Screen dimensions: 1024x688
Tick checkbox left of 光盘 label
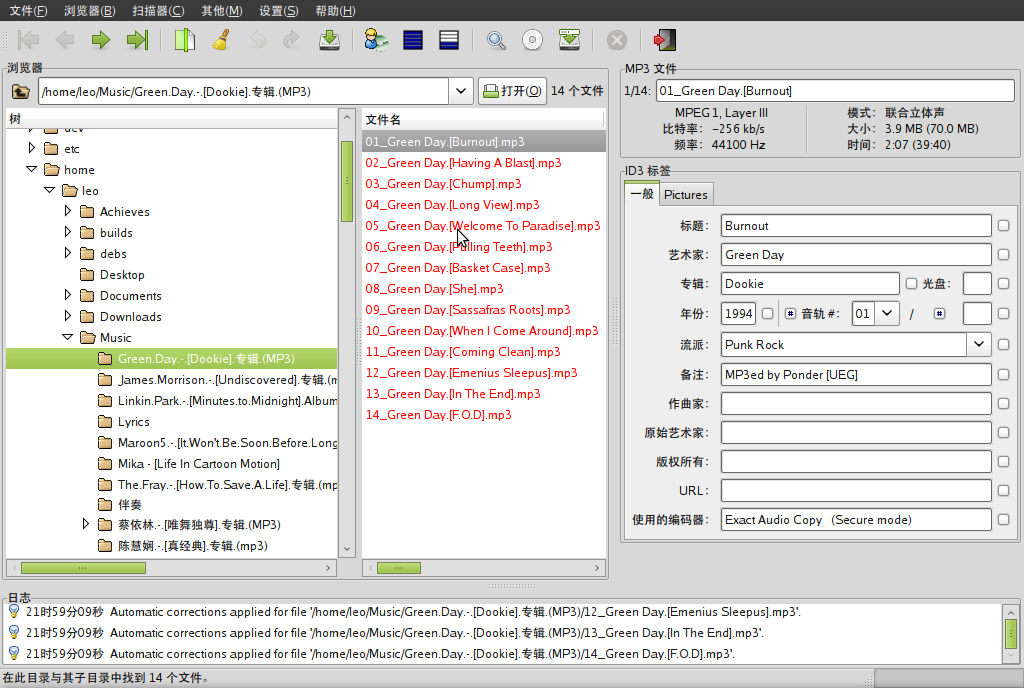point(911,283)
